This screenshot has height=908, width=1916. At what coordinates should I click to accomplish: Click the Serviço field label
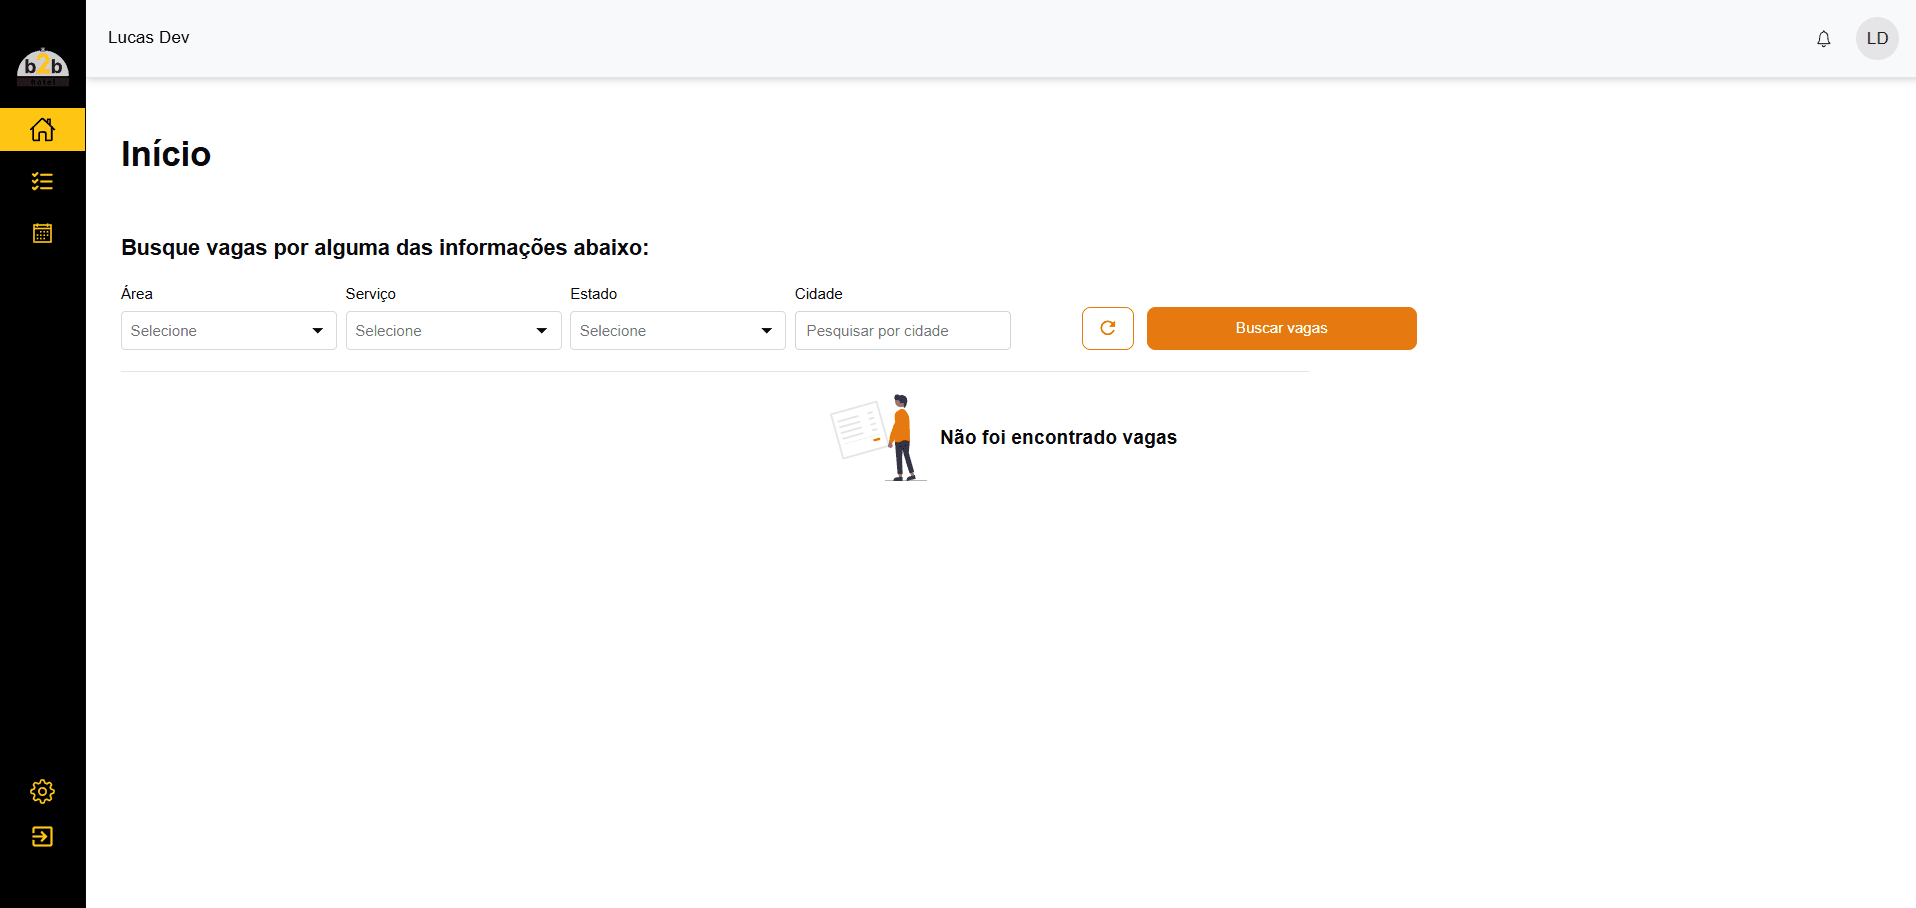pos(371,293)
